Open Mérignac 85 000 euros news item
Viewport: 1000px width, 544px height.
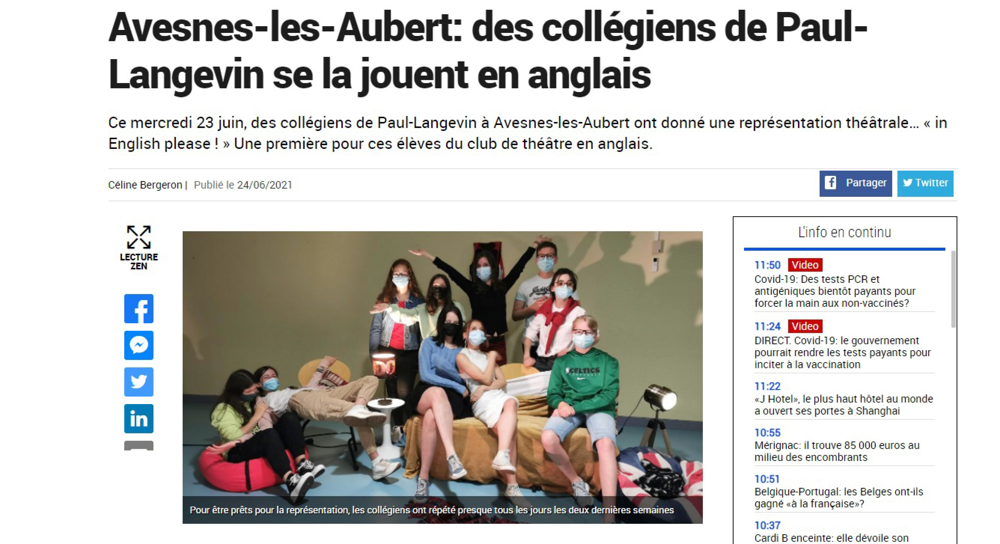837,452
